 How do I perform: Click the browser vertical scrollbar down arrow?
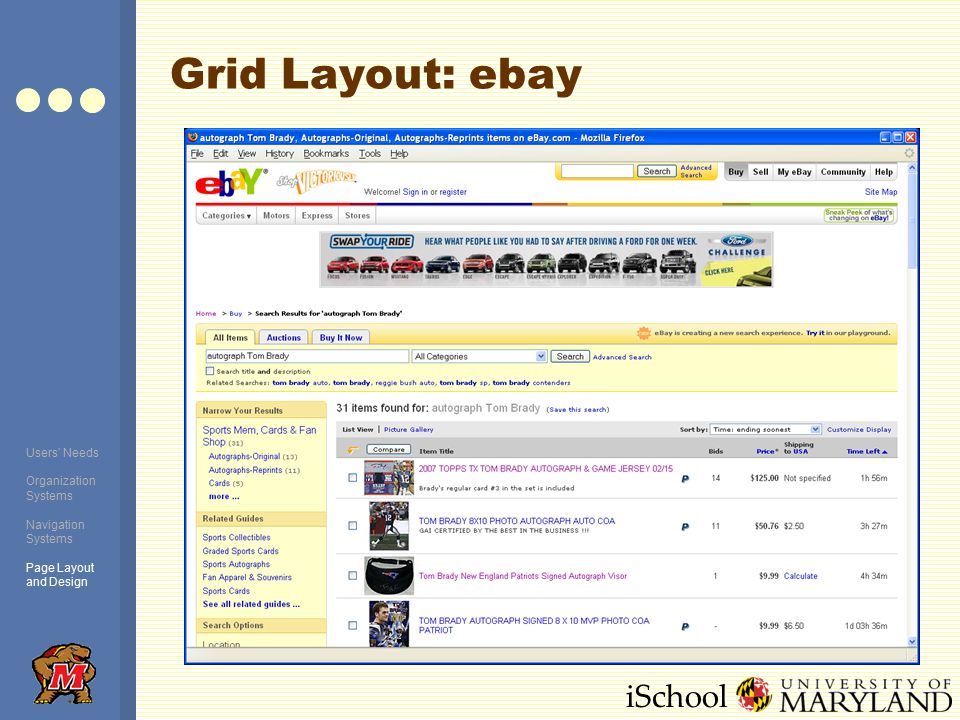912,642
